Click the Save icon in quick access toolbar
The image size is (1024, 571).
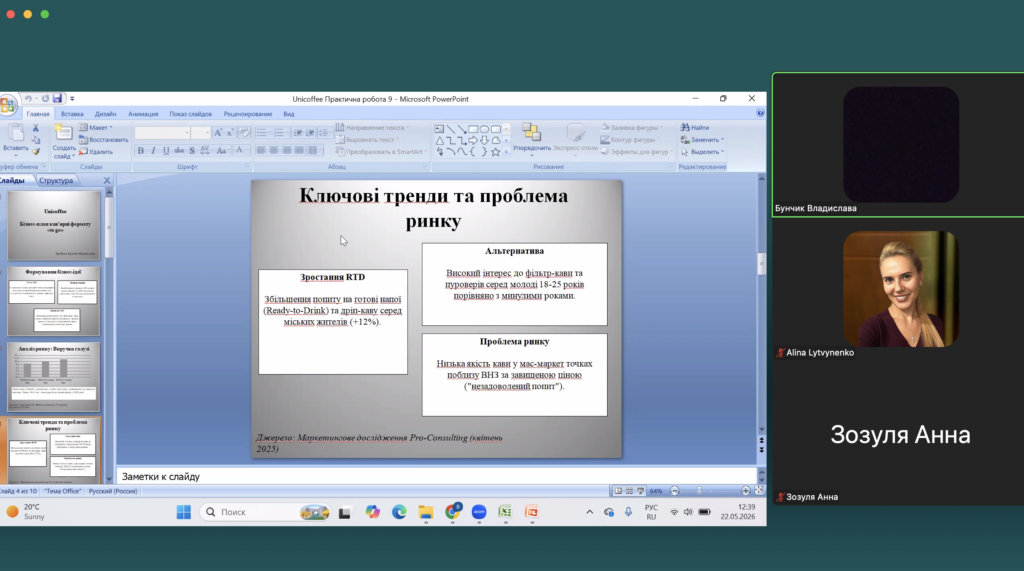[x=57, y=99]
